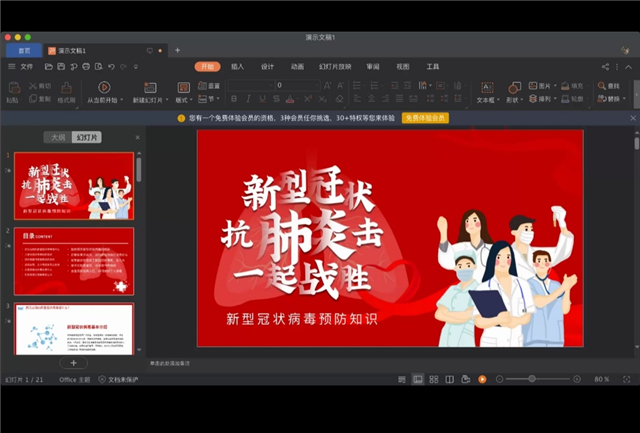Expand the 从当前开始 dropdown arrow
This screenshot has width=640, height=433.
tap(121, 100)
